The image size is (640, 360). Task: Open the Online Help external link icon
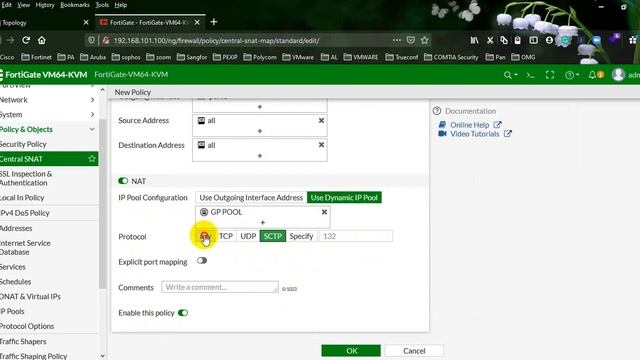pos(497,124)
